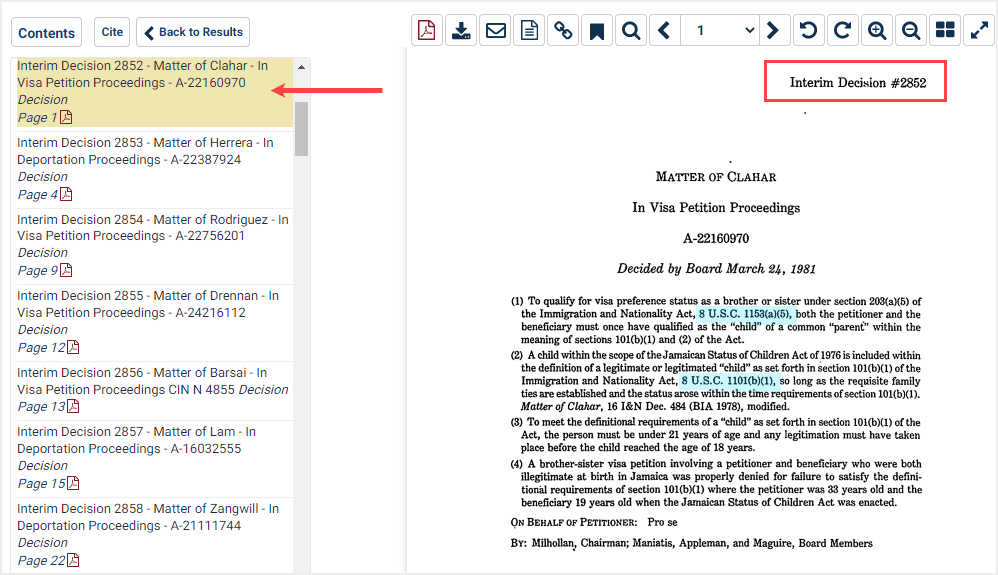Screen dimensions: 998x575
Task: Click the 'Matter of Clahar' document heading
Action: [x=716, y=177]
